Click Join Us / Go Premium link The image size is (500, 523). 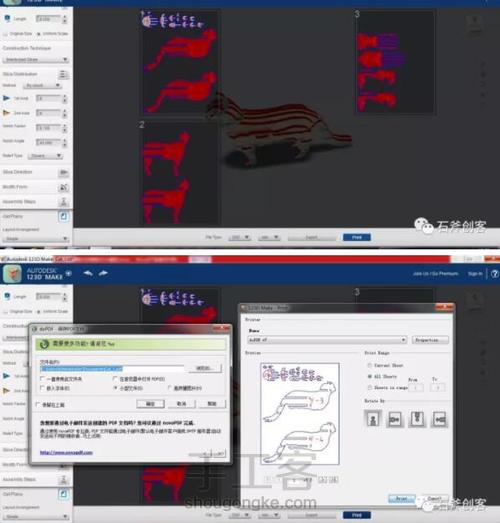pos(435,274)
